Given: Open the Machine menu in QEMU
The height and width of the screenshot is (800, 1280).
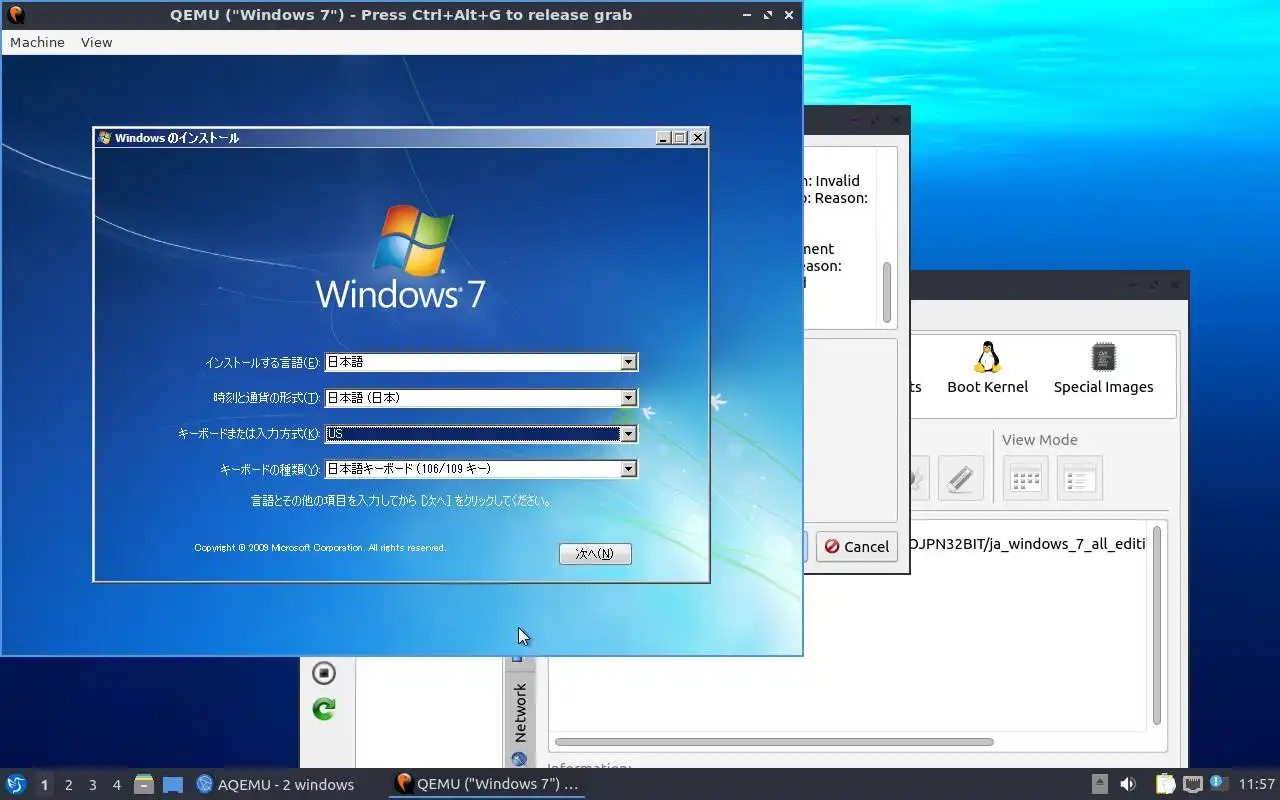Looking at the screenshot, I should point(37,42).
